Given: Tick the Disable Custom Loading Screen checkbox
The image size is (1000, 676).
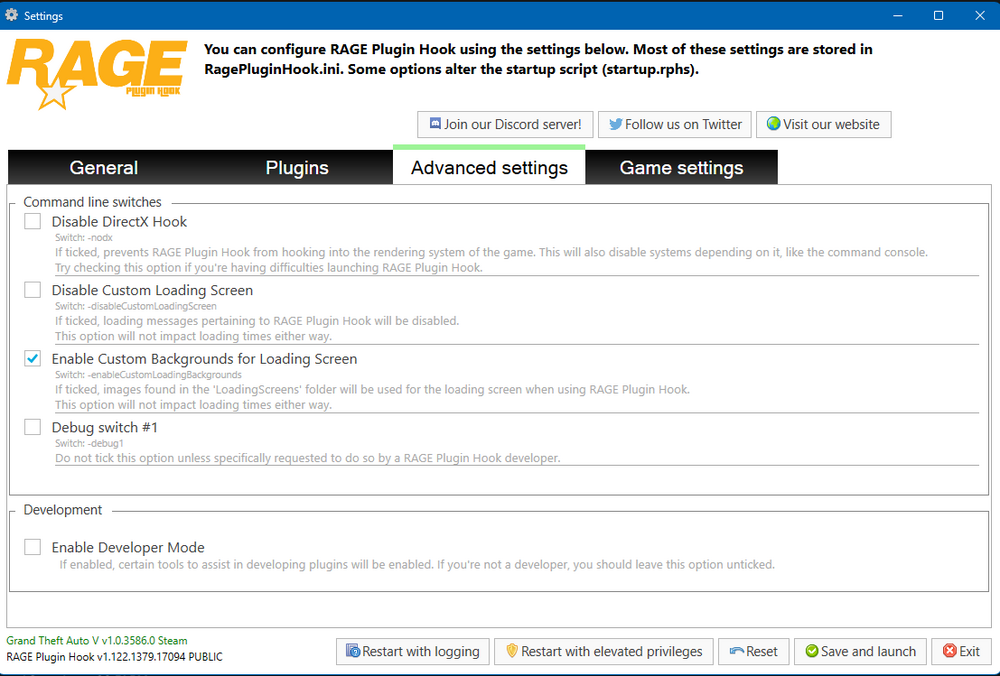Looking at the screenshot, I should click(33, 290).
